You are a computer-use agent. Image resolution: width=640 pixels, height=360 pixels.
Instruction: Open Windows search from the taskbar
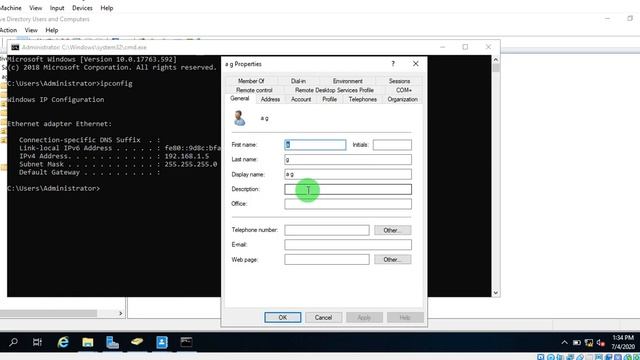(x=13, y=342)
